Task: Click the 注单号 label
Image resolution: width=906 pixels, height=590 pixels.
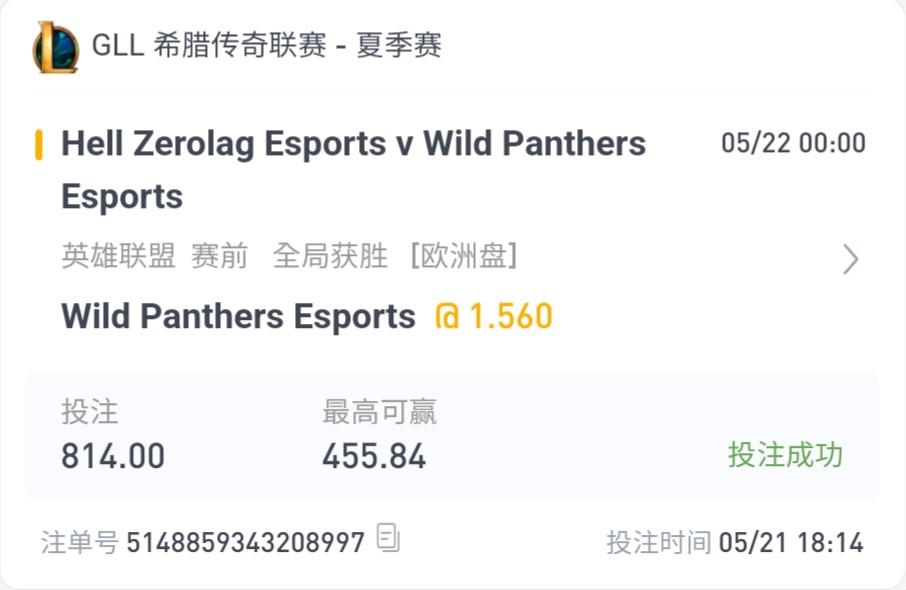Action: click(79, 543)
